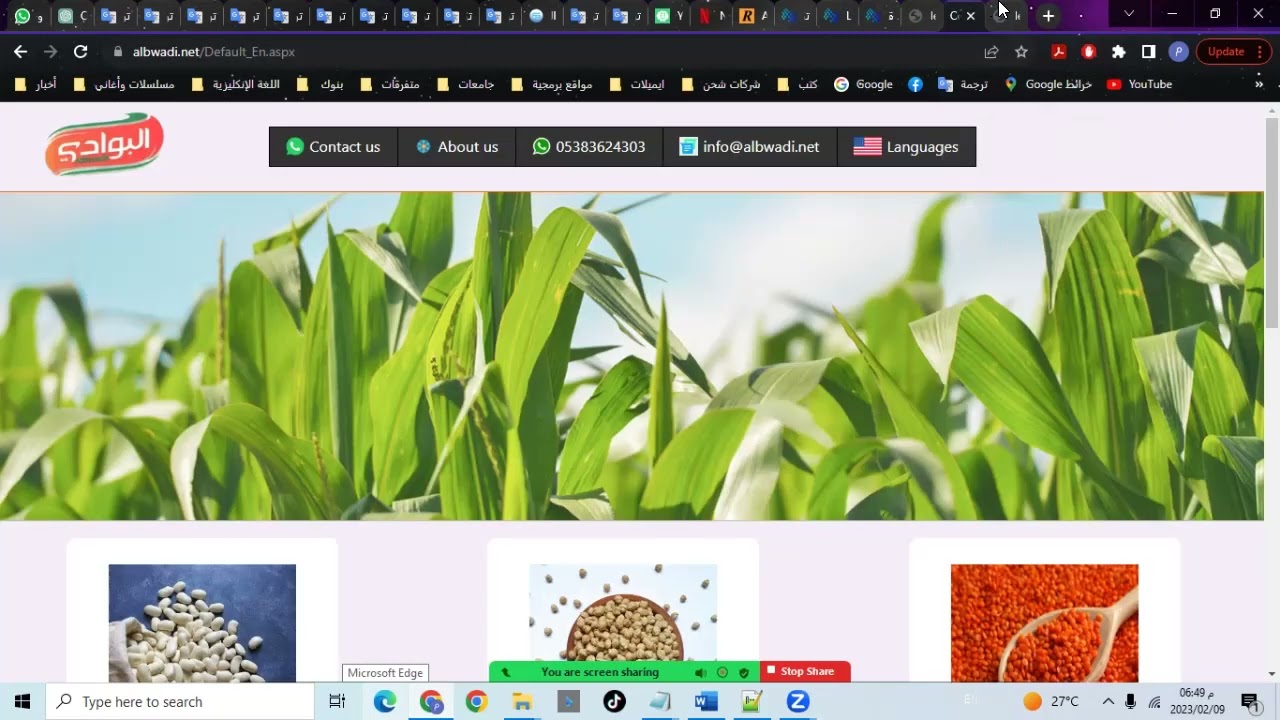
Task: Open the About us menu item
Action: pos(457,147)
